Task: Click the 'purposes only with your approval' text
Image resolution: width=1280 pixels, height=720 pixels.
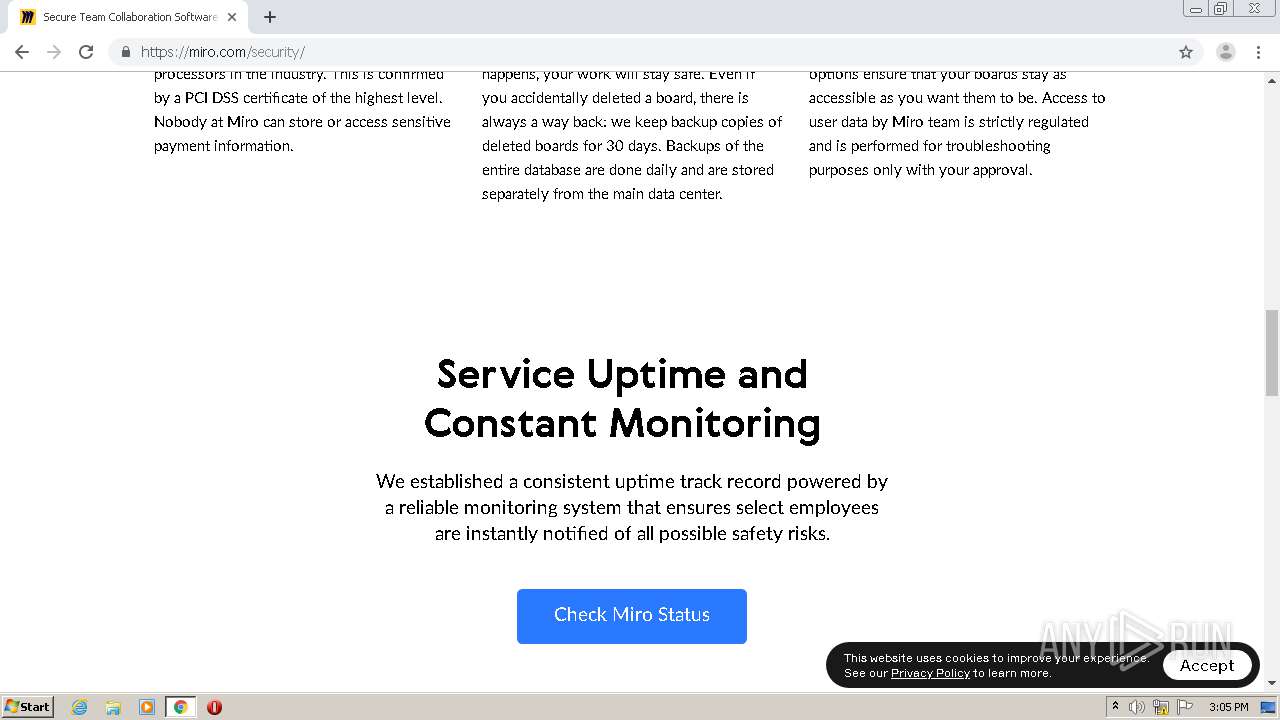Action: pos(920,170)
